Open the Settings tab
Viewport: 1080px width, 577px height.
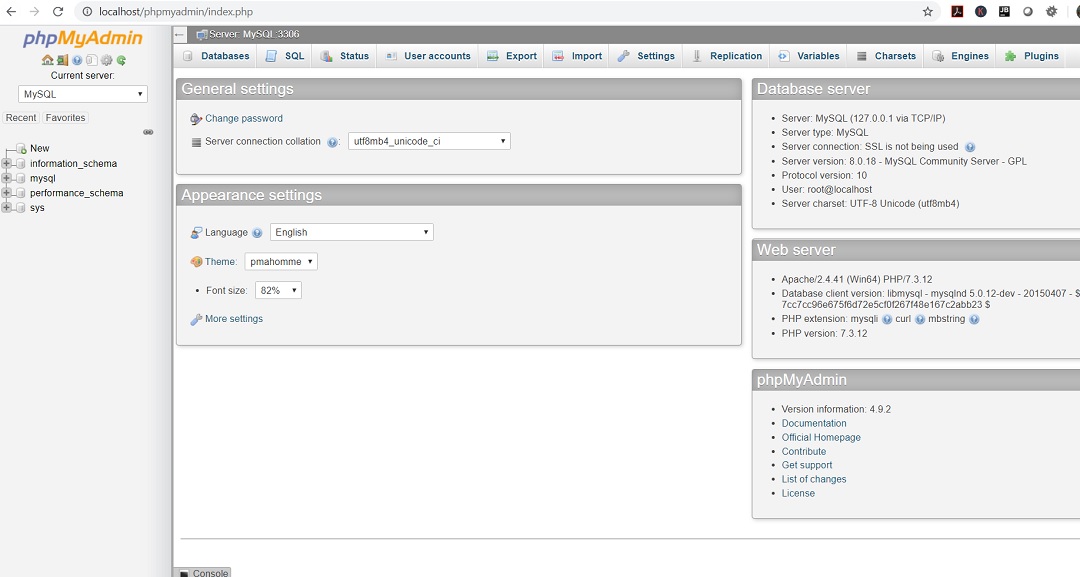[646, 56]
